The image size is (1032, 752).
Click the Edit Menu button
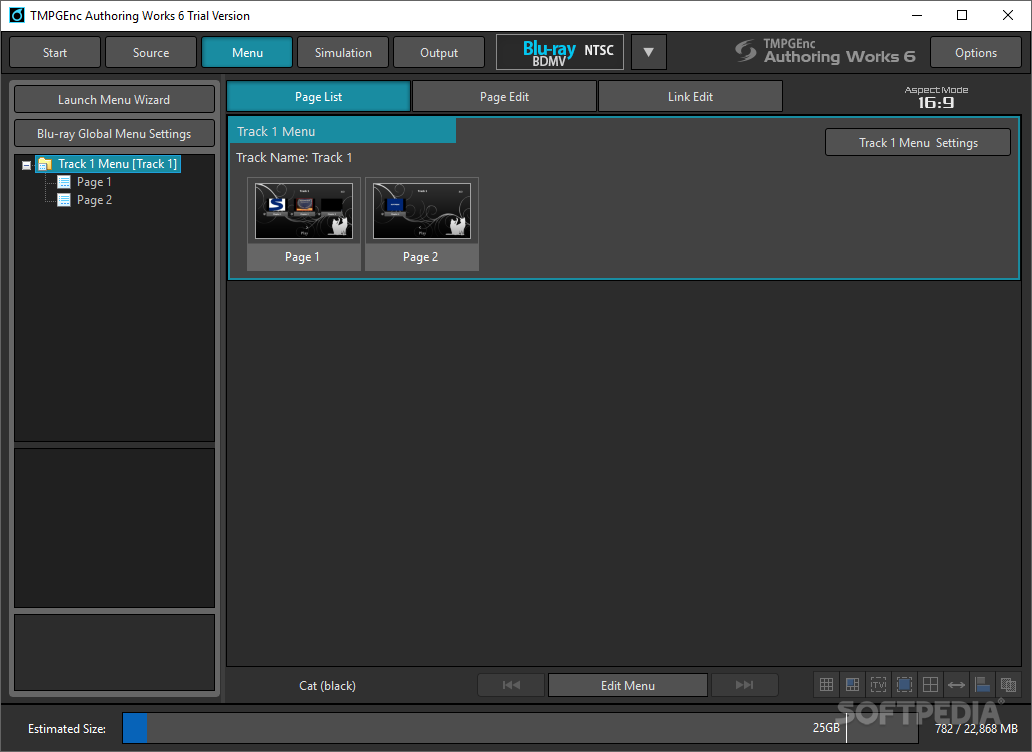(628, 685)
